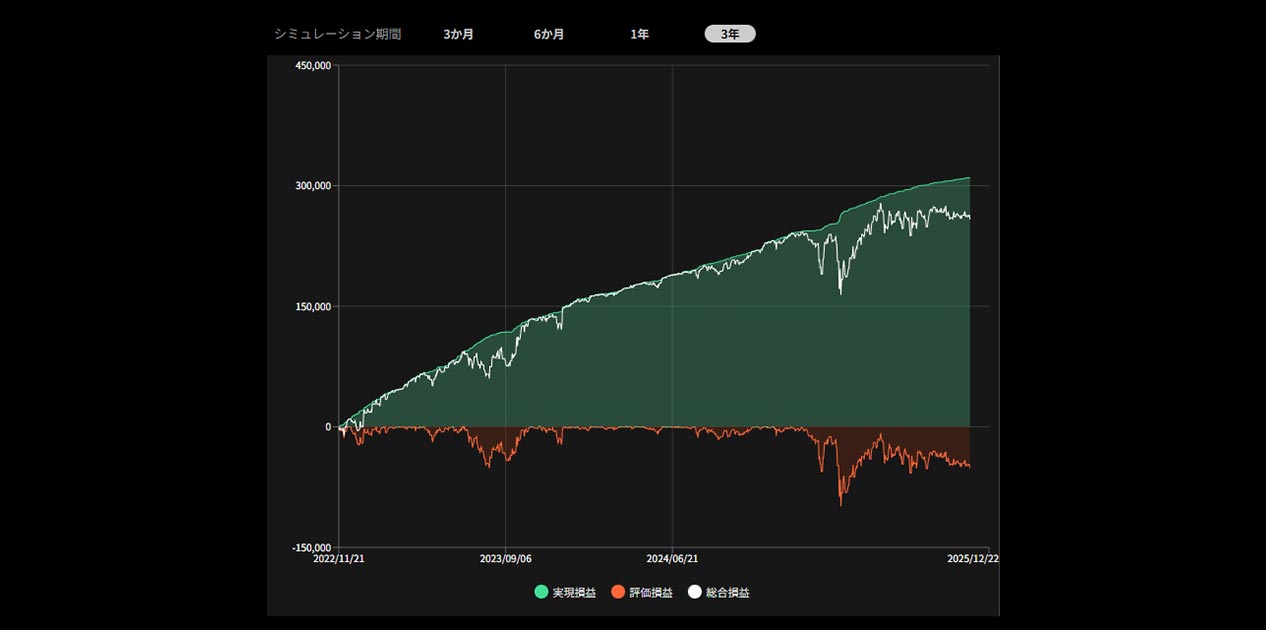Hide the 評価損益 series via legend text

(x=651, y=593)
